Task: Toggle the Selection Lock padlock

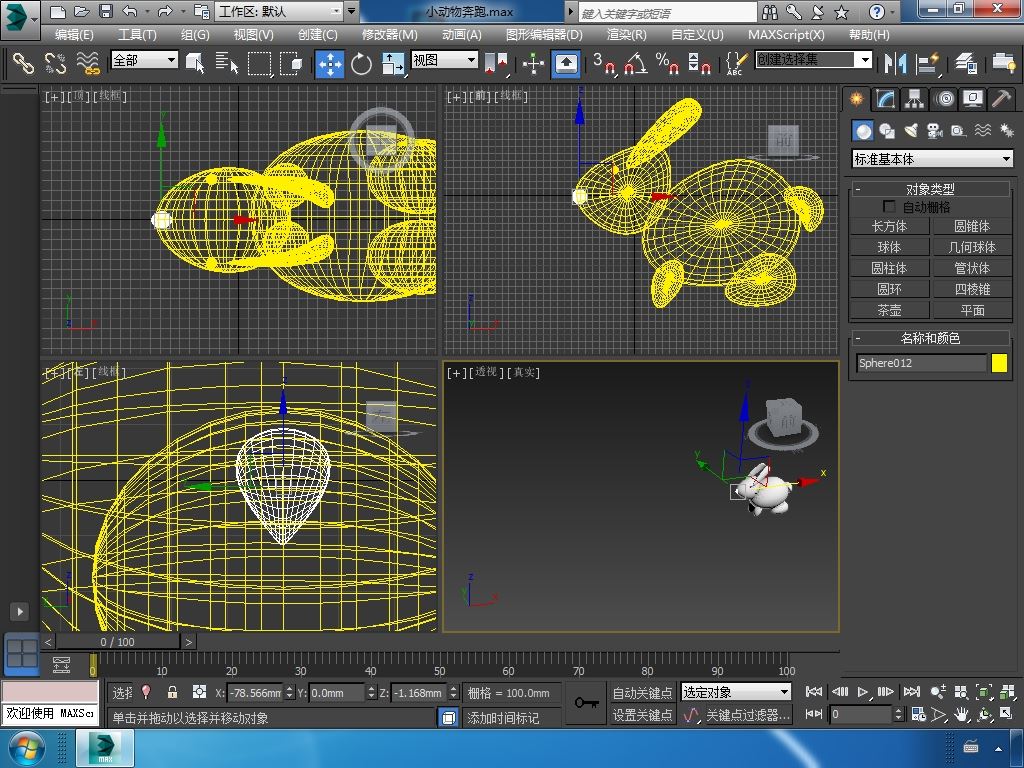Action: click(172, 692)
